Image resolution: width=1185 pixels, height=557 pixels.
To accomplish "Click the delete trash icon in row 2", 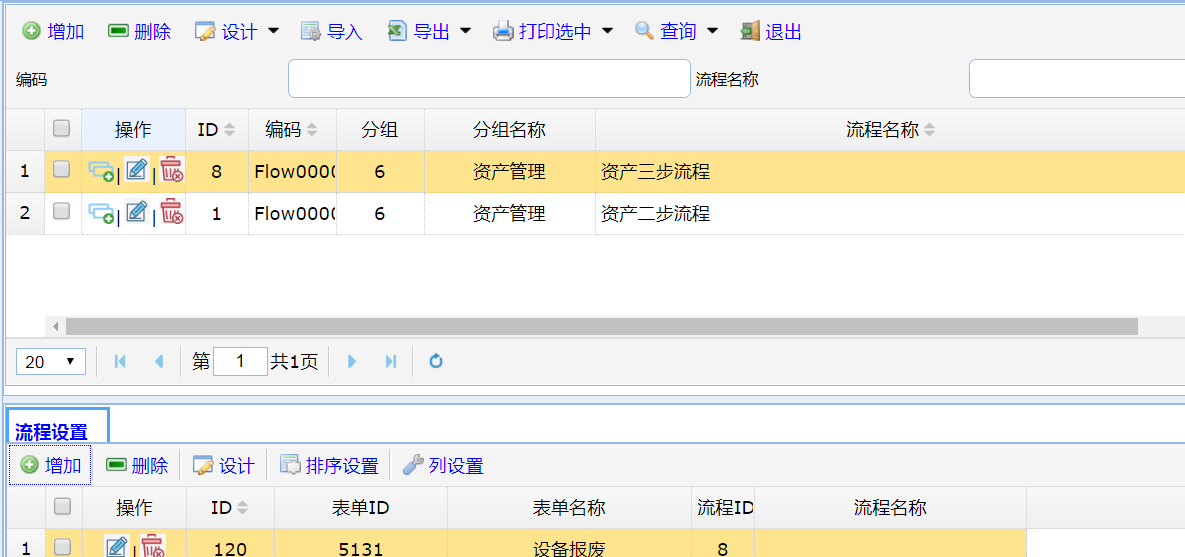I will pyautogui.click(x=172, y=212).
